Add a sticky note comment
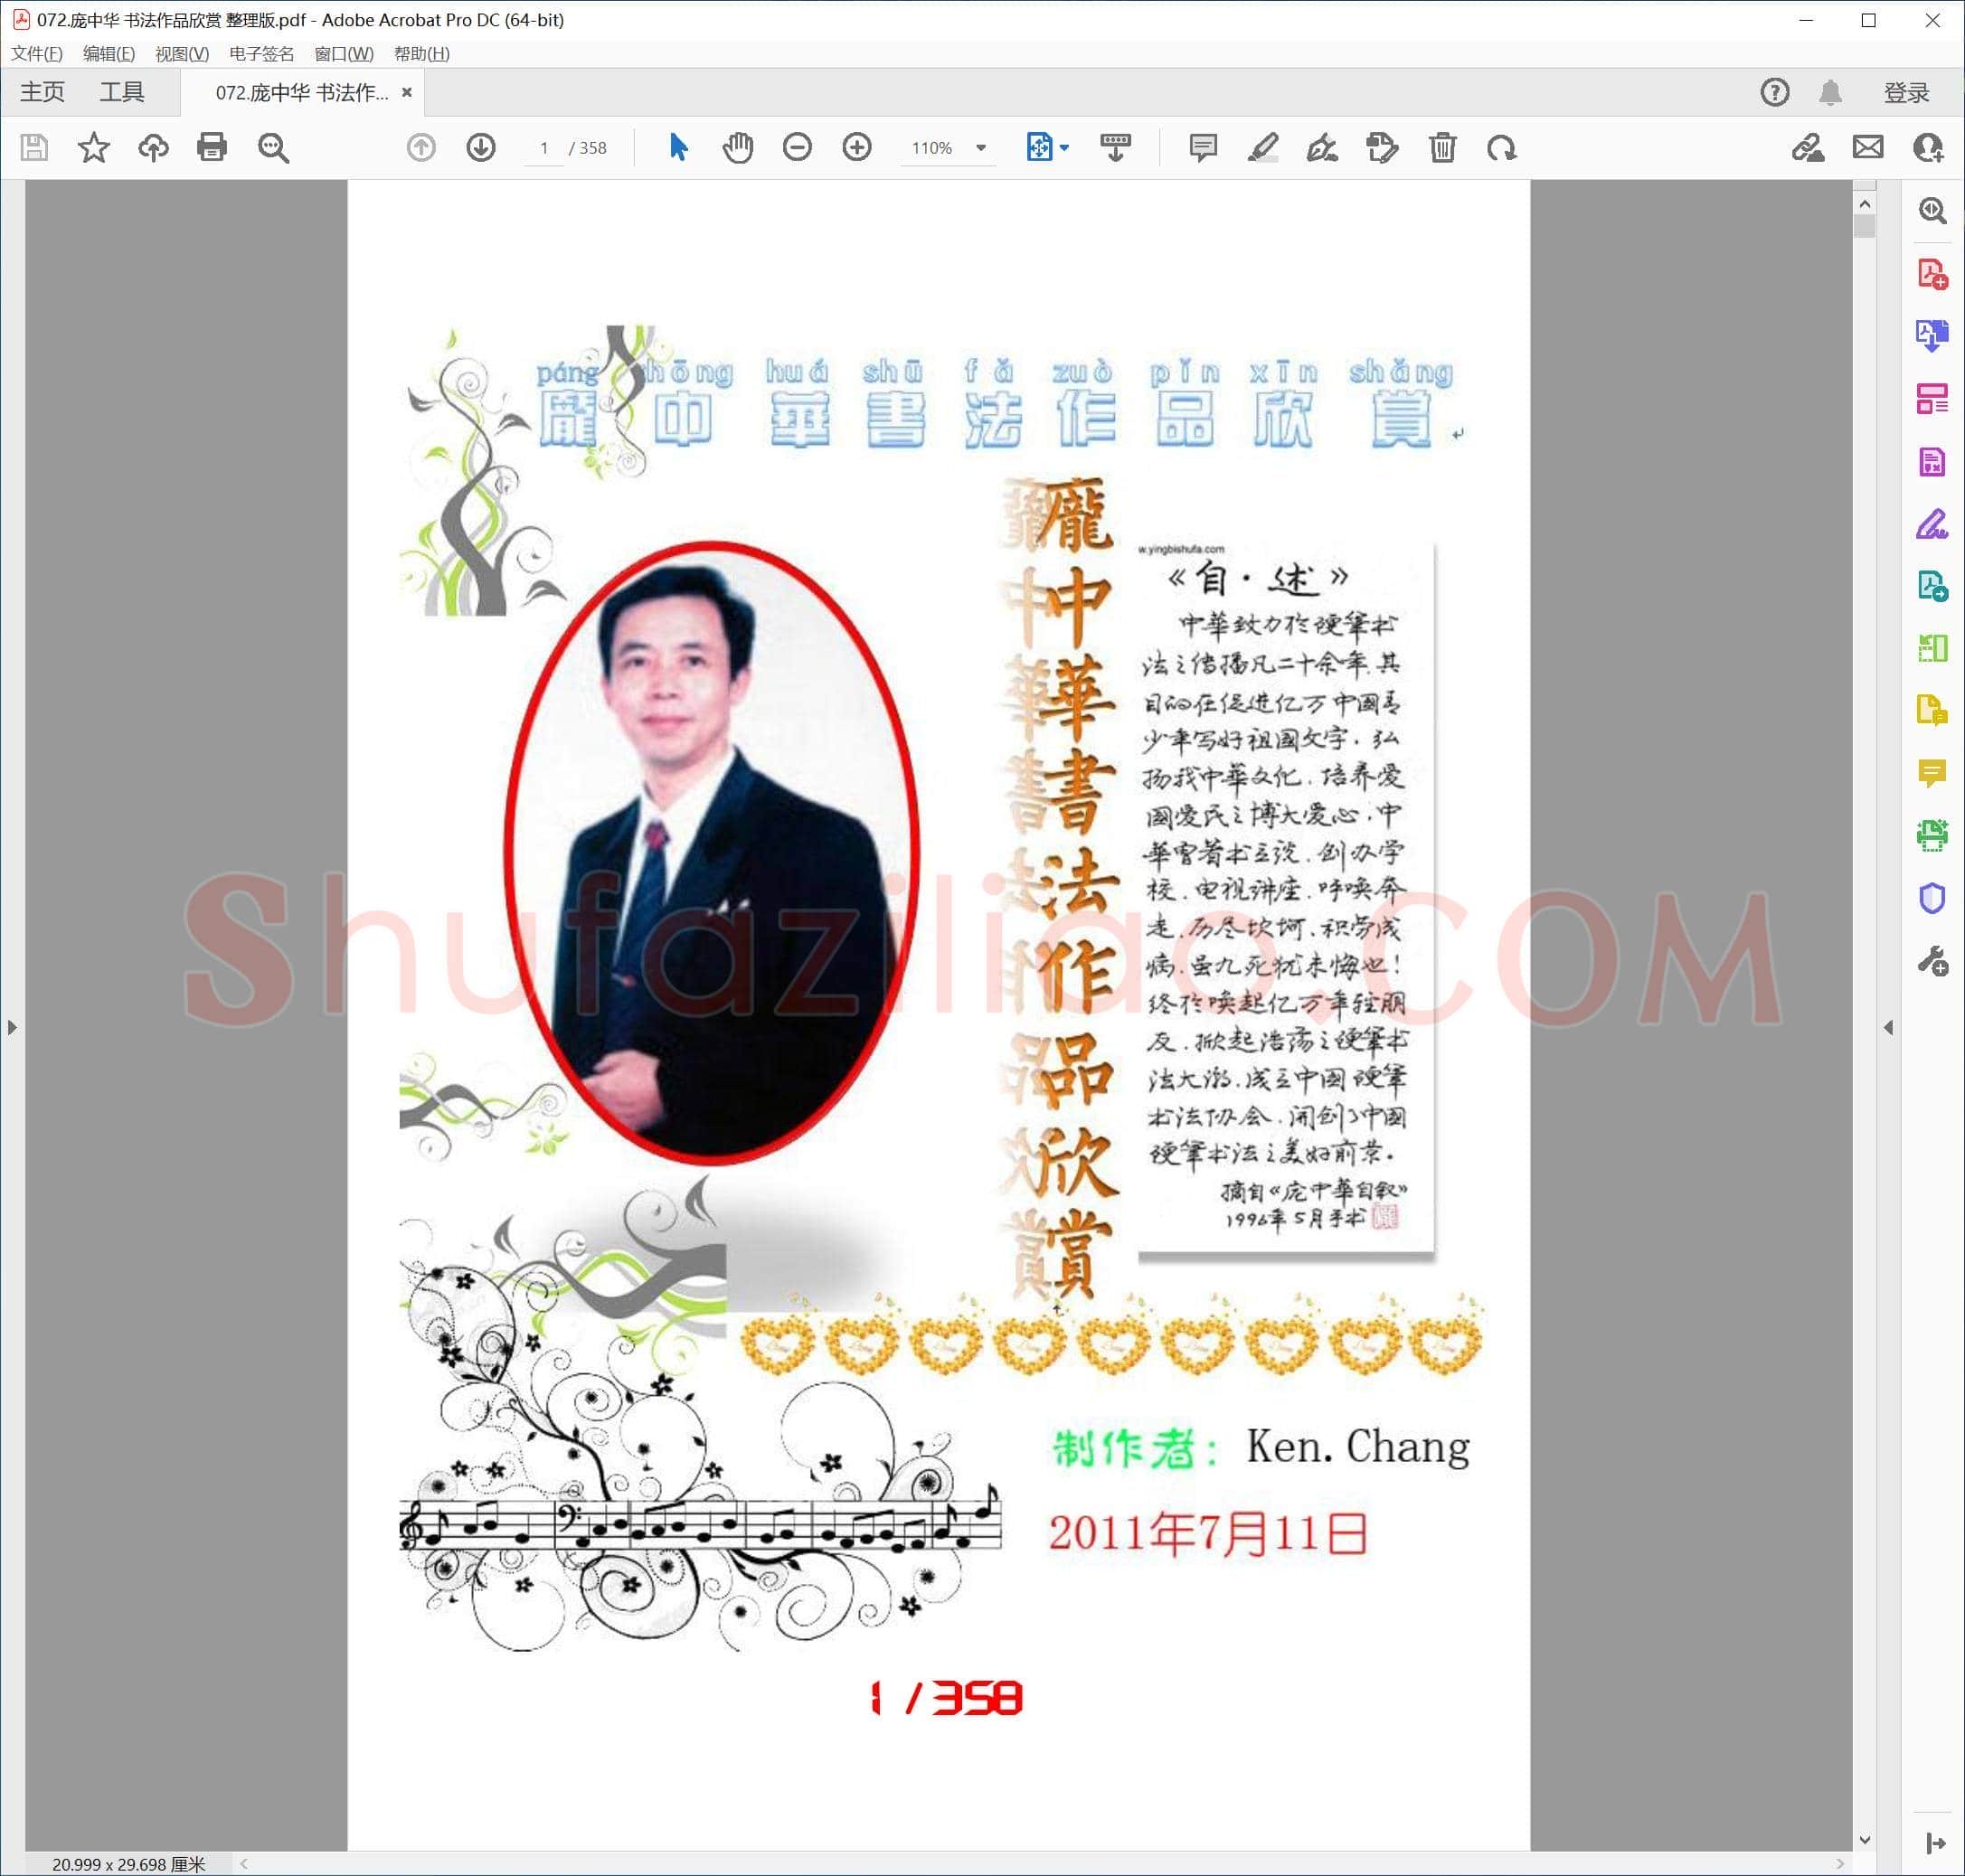Screen dimensions: 1965x1876 point(1203,148)
